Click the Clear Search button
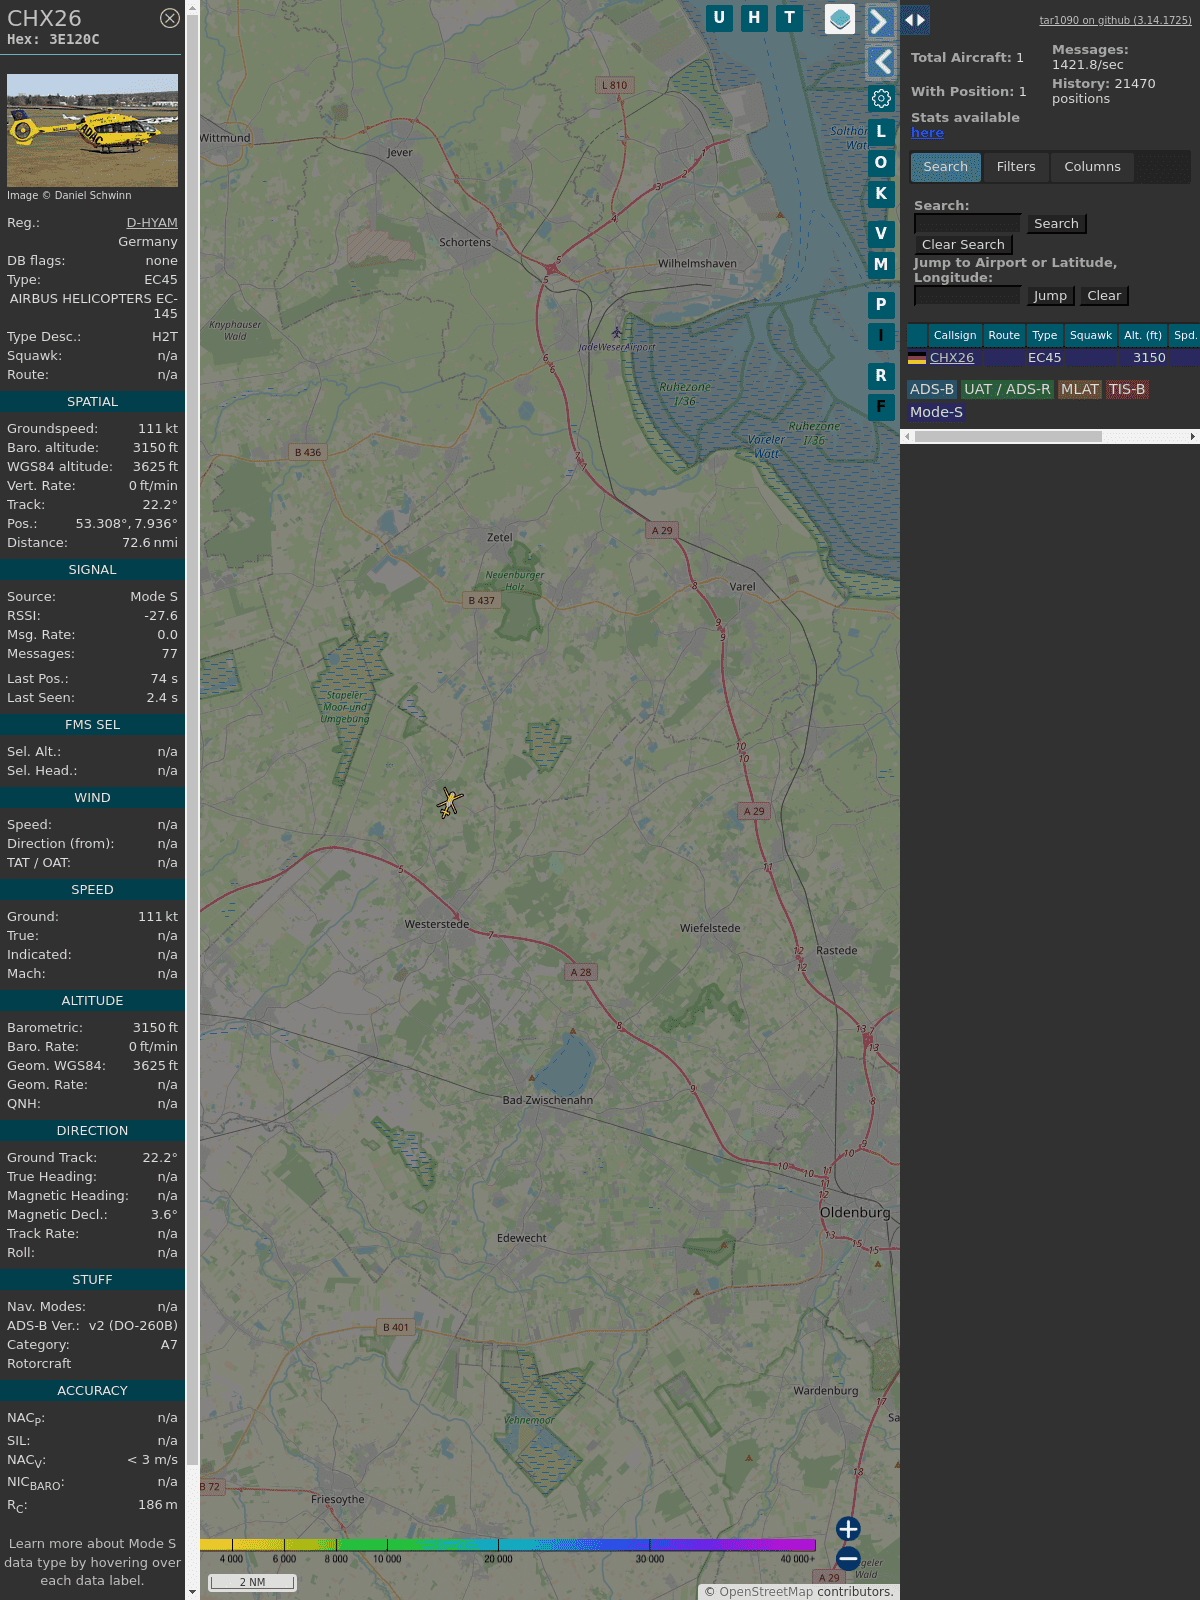The image size is (1200, 1600). [x=963, y=244]
